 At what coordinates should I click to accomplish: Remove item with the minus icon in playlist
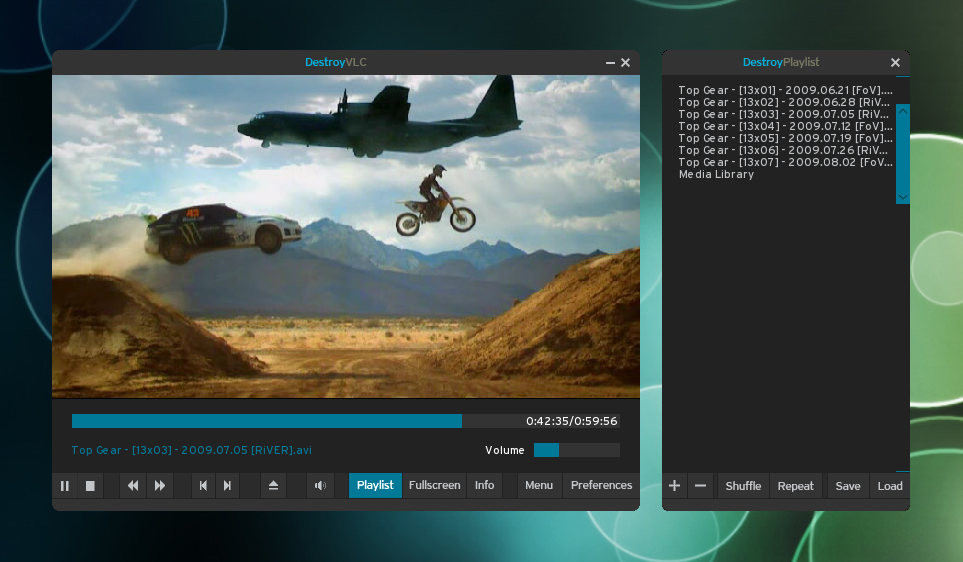click(x=700, y=486)
